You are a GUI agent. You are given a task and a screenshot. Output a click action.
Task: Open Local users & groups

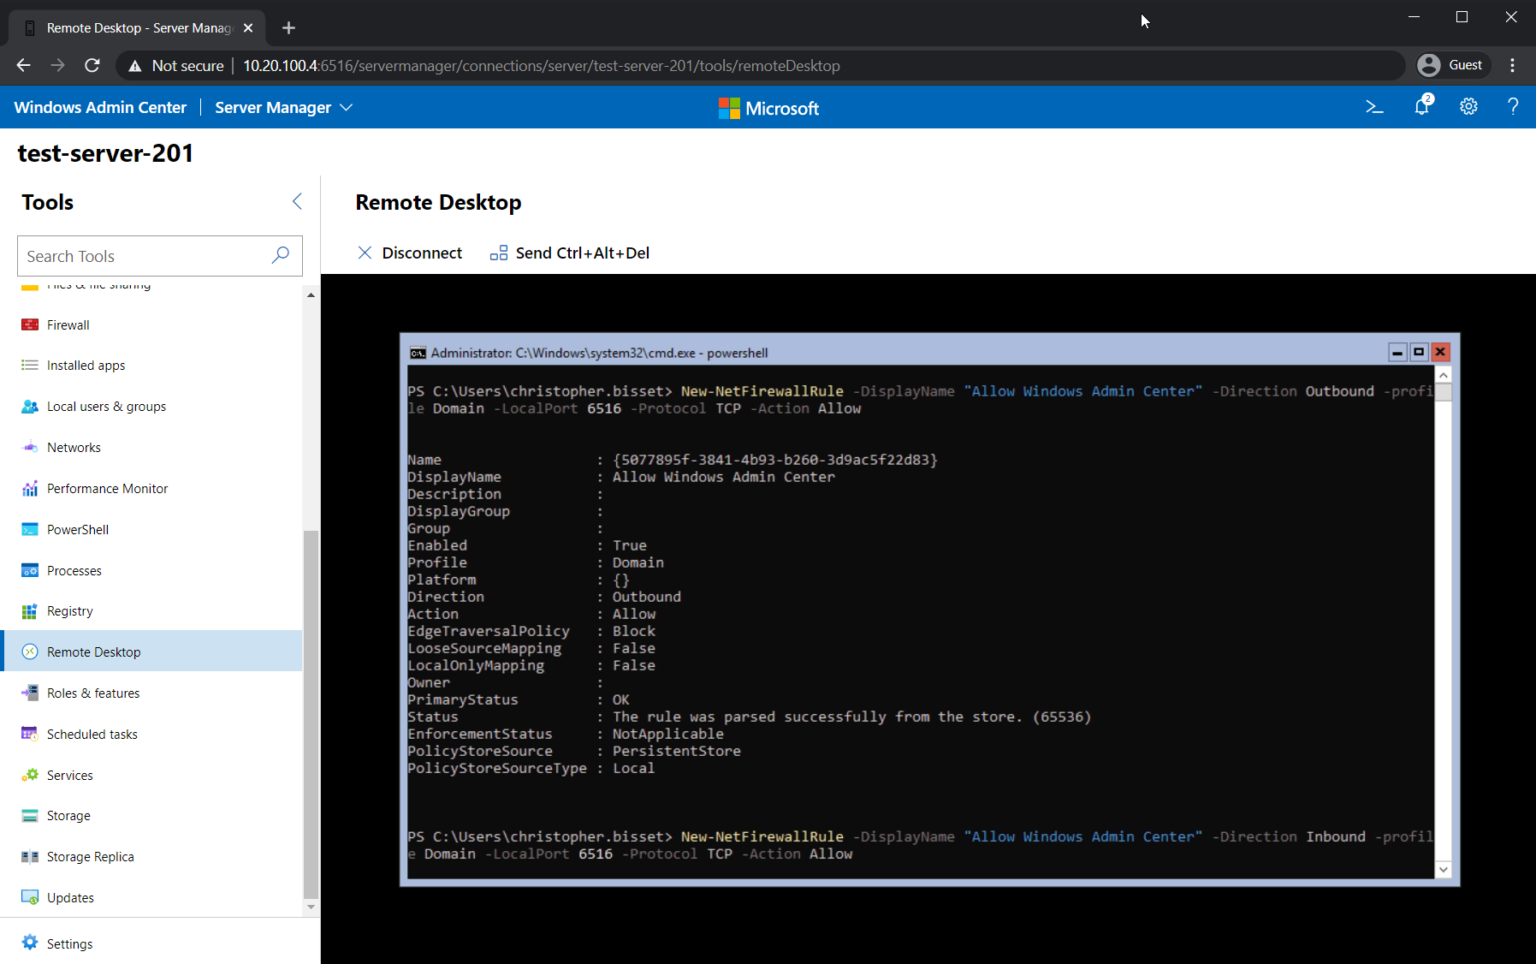click(x=107, y=406)
